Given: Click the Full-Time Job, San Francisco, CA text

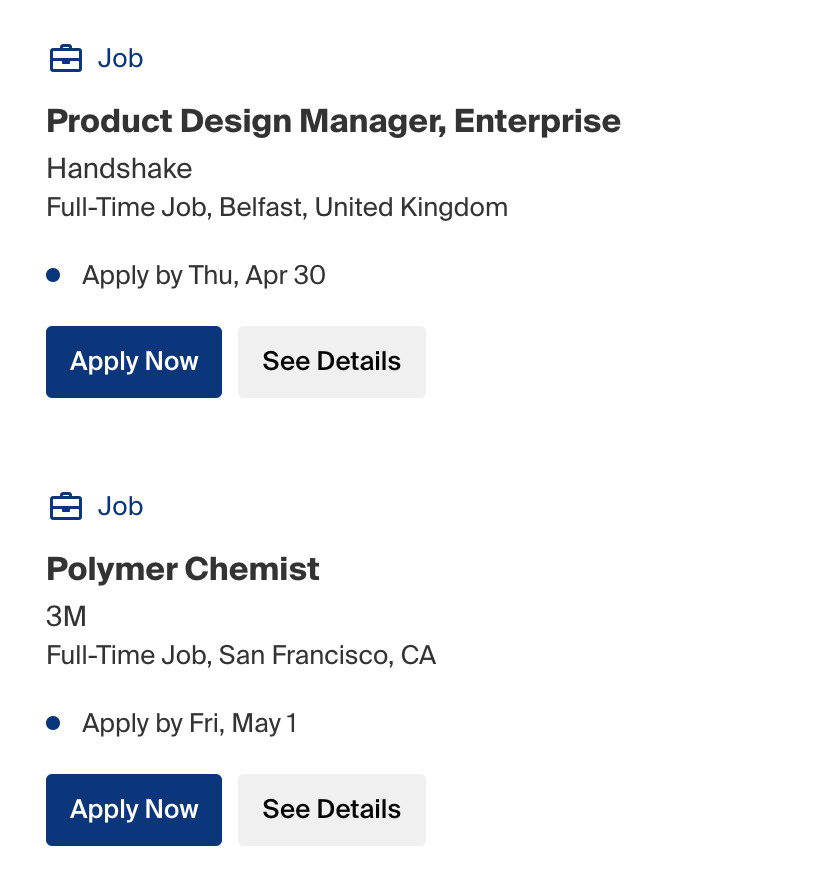Looking at the screenshot, I should point(241,656).
